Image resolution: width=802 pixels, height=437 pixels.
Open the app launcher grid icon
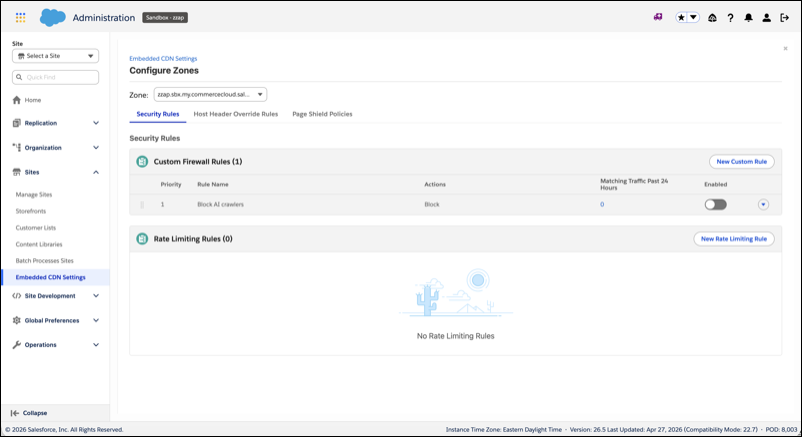tap(20, 18)
